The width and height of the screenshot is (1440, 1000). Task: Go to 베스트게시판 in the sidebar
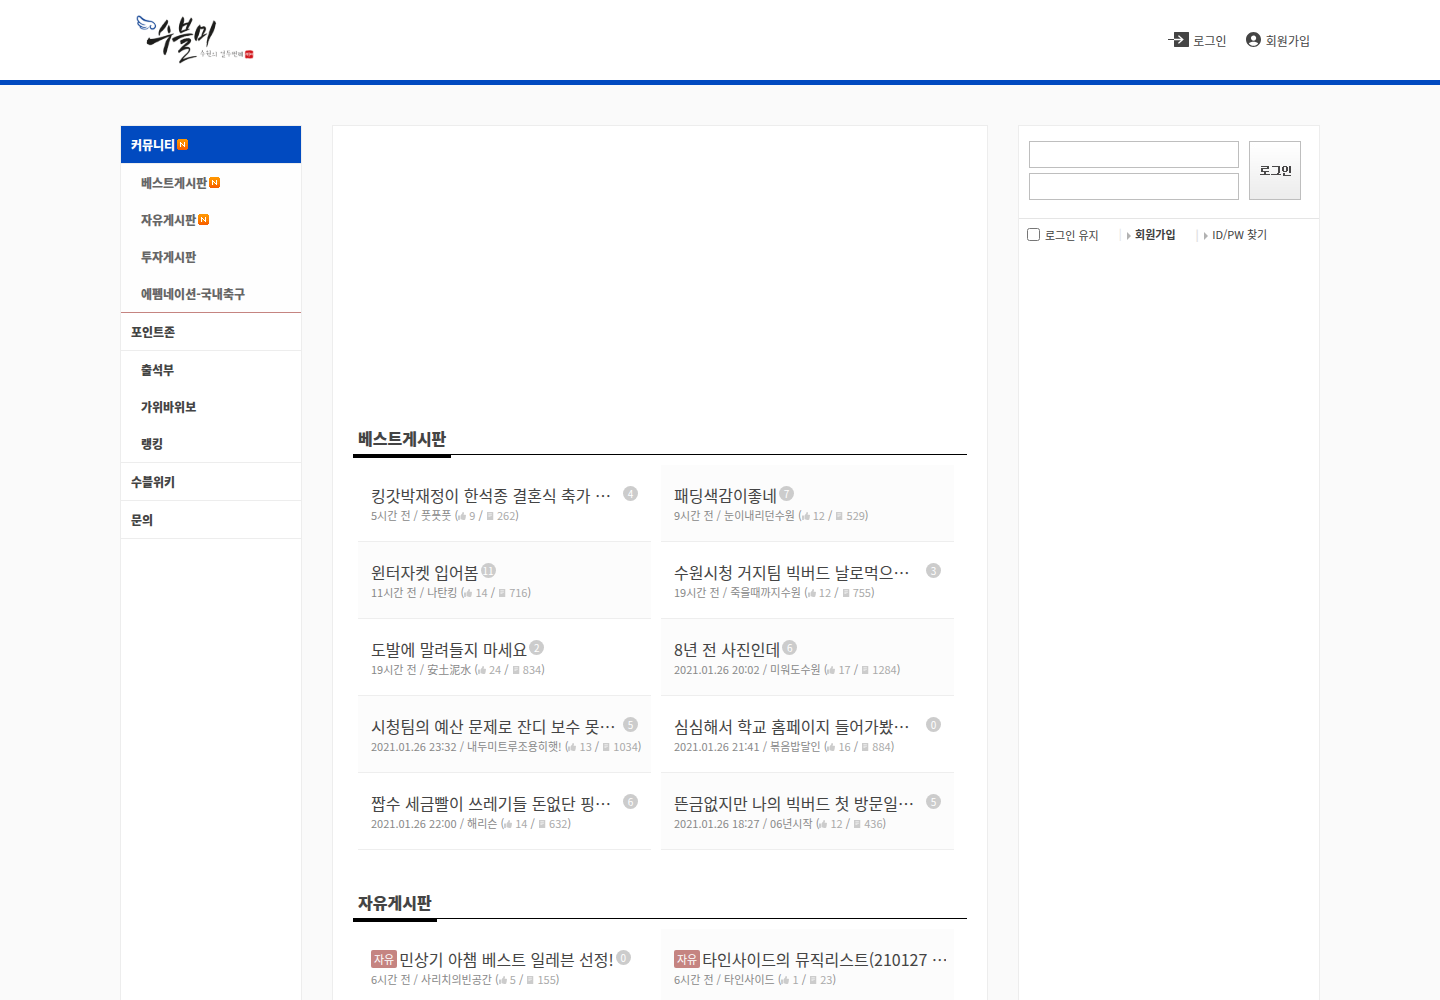[x=174, y=183]
